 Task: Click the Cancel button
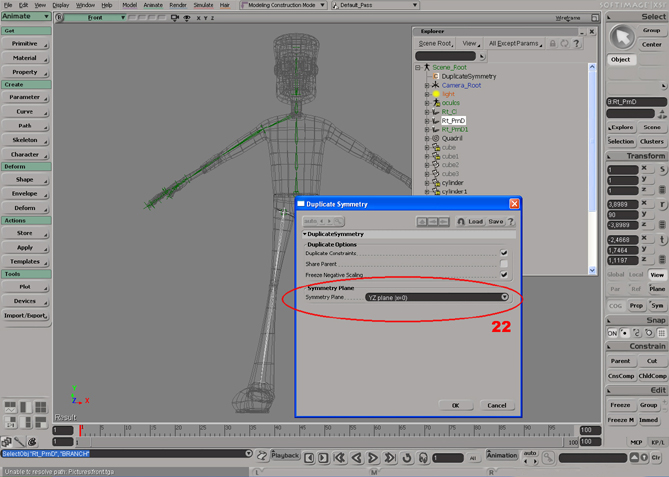pyautogui.click(x=496, y=405)
